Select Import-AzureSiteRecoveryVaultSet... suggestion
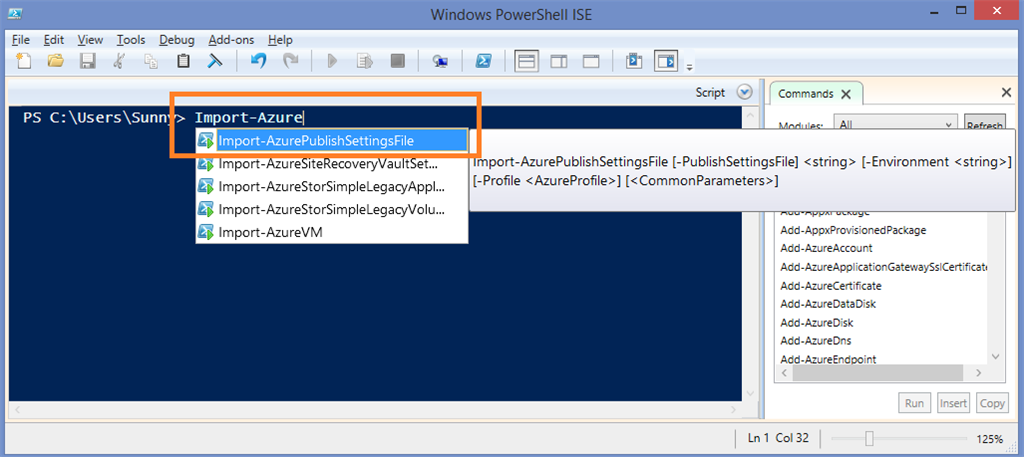This screenshot has width=1024, height=457. [x=332, y=163]
